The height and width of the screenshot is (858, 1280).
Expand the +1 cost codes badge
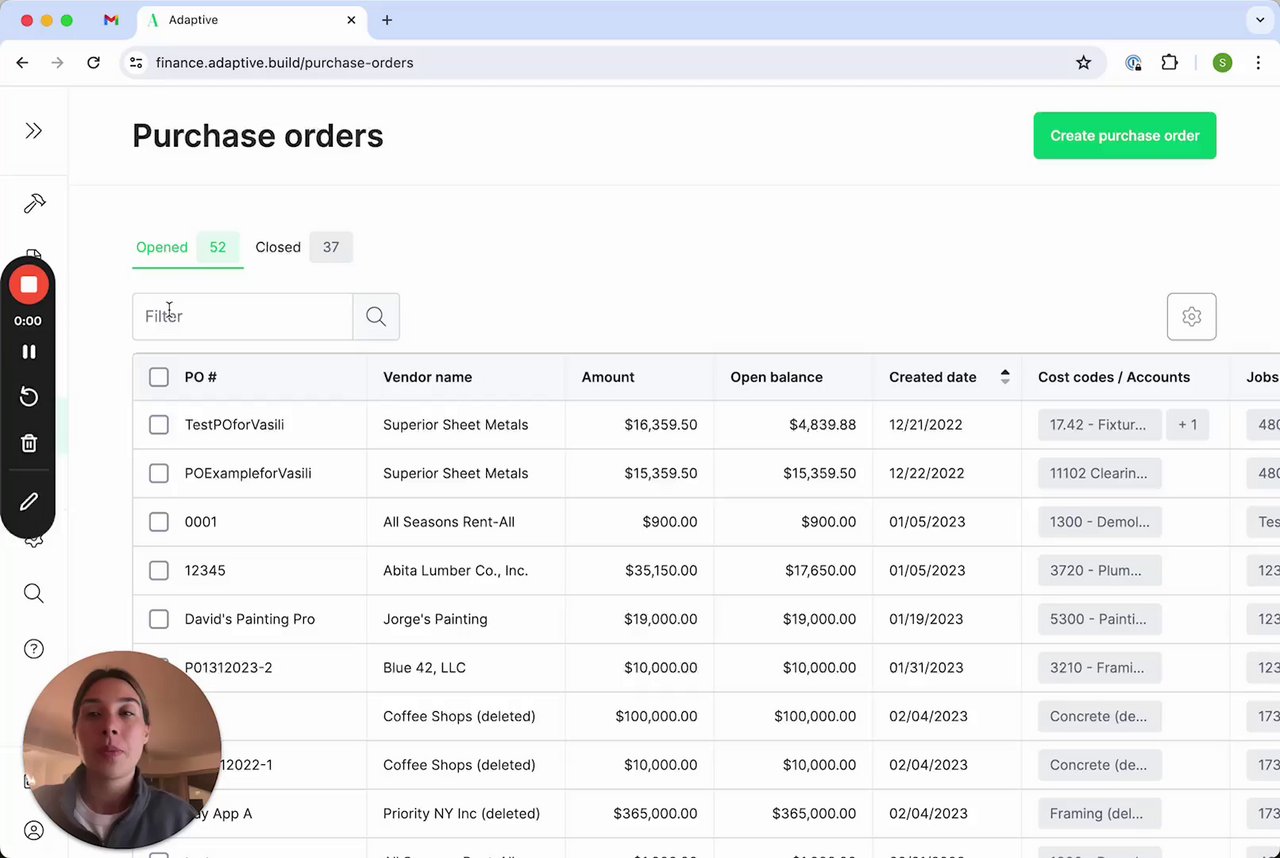pyautogui.click(x=1187, y=425)
